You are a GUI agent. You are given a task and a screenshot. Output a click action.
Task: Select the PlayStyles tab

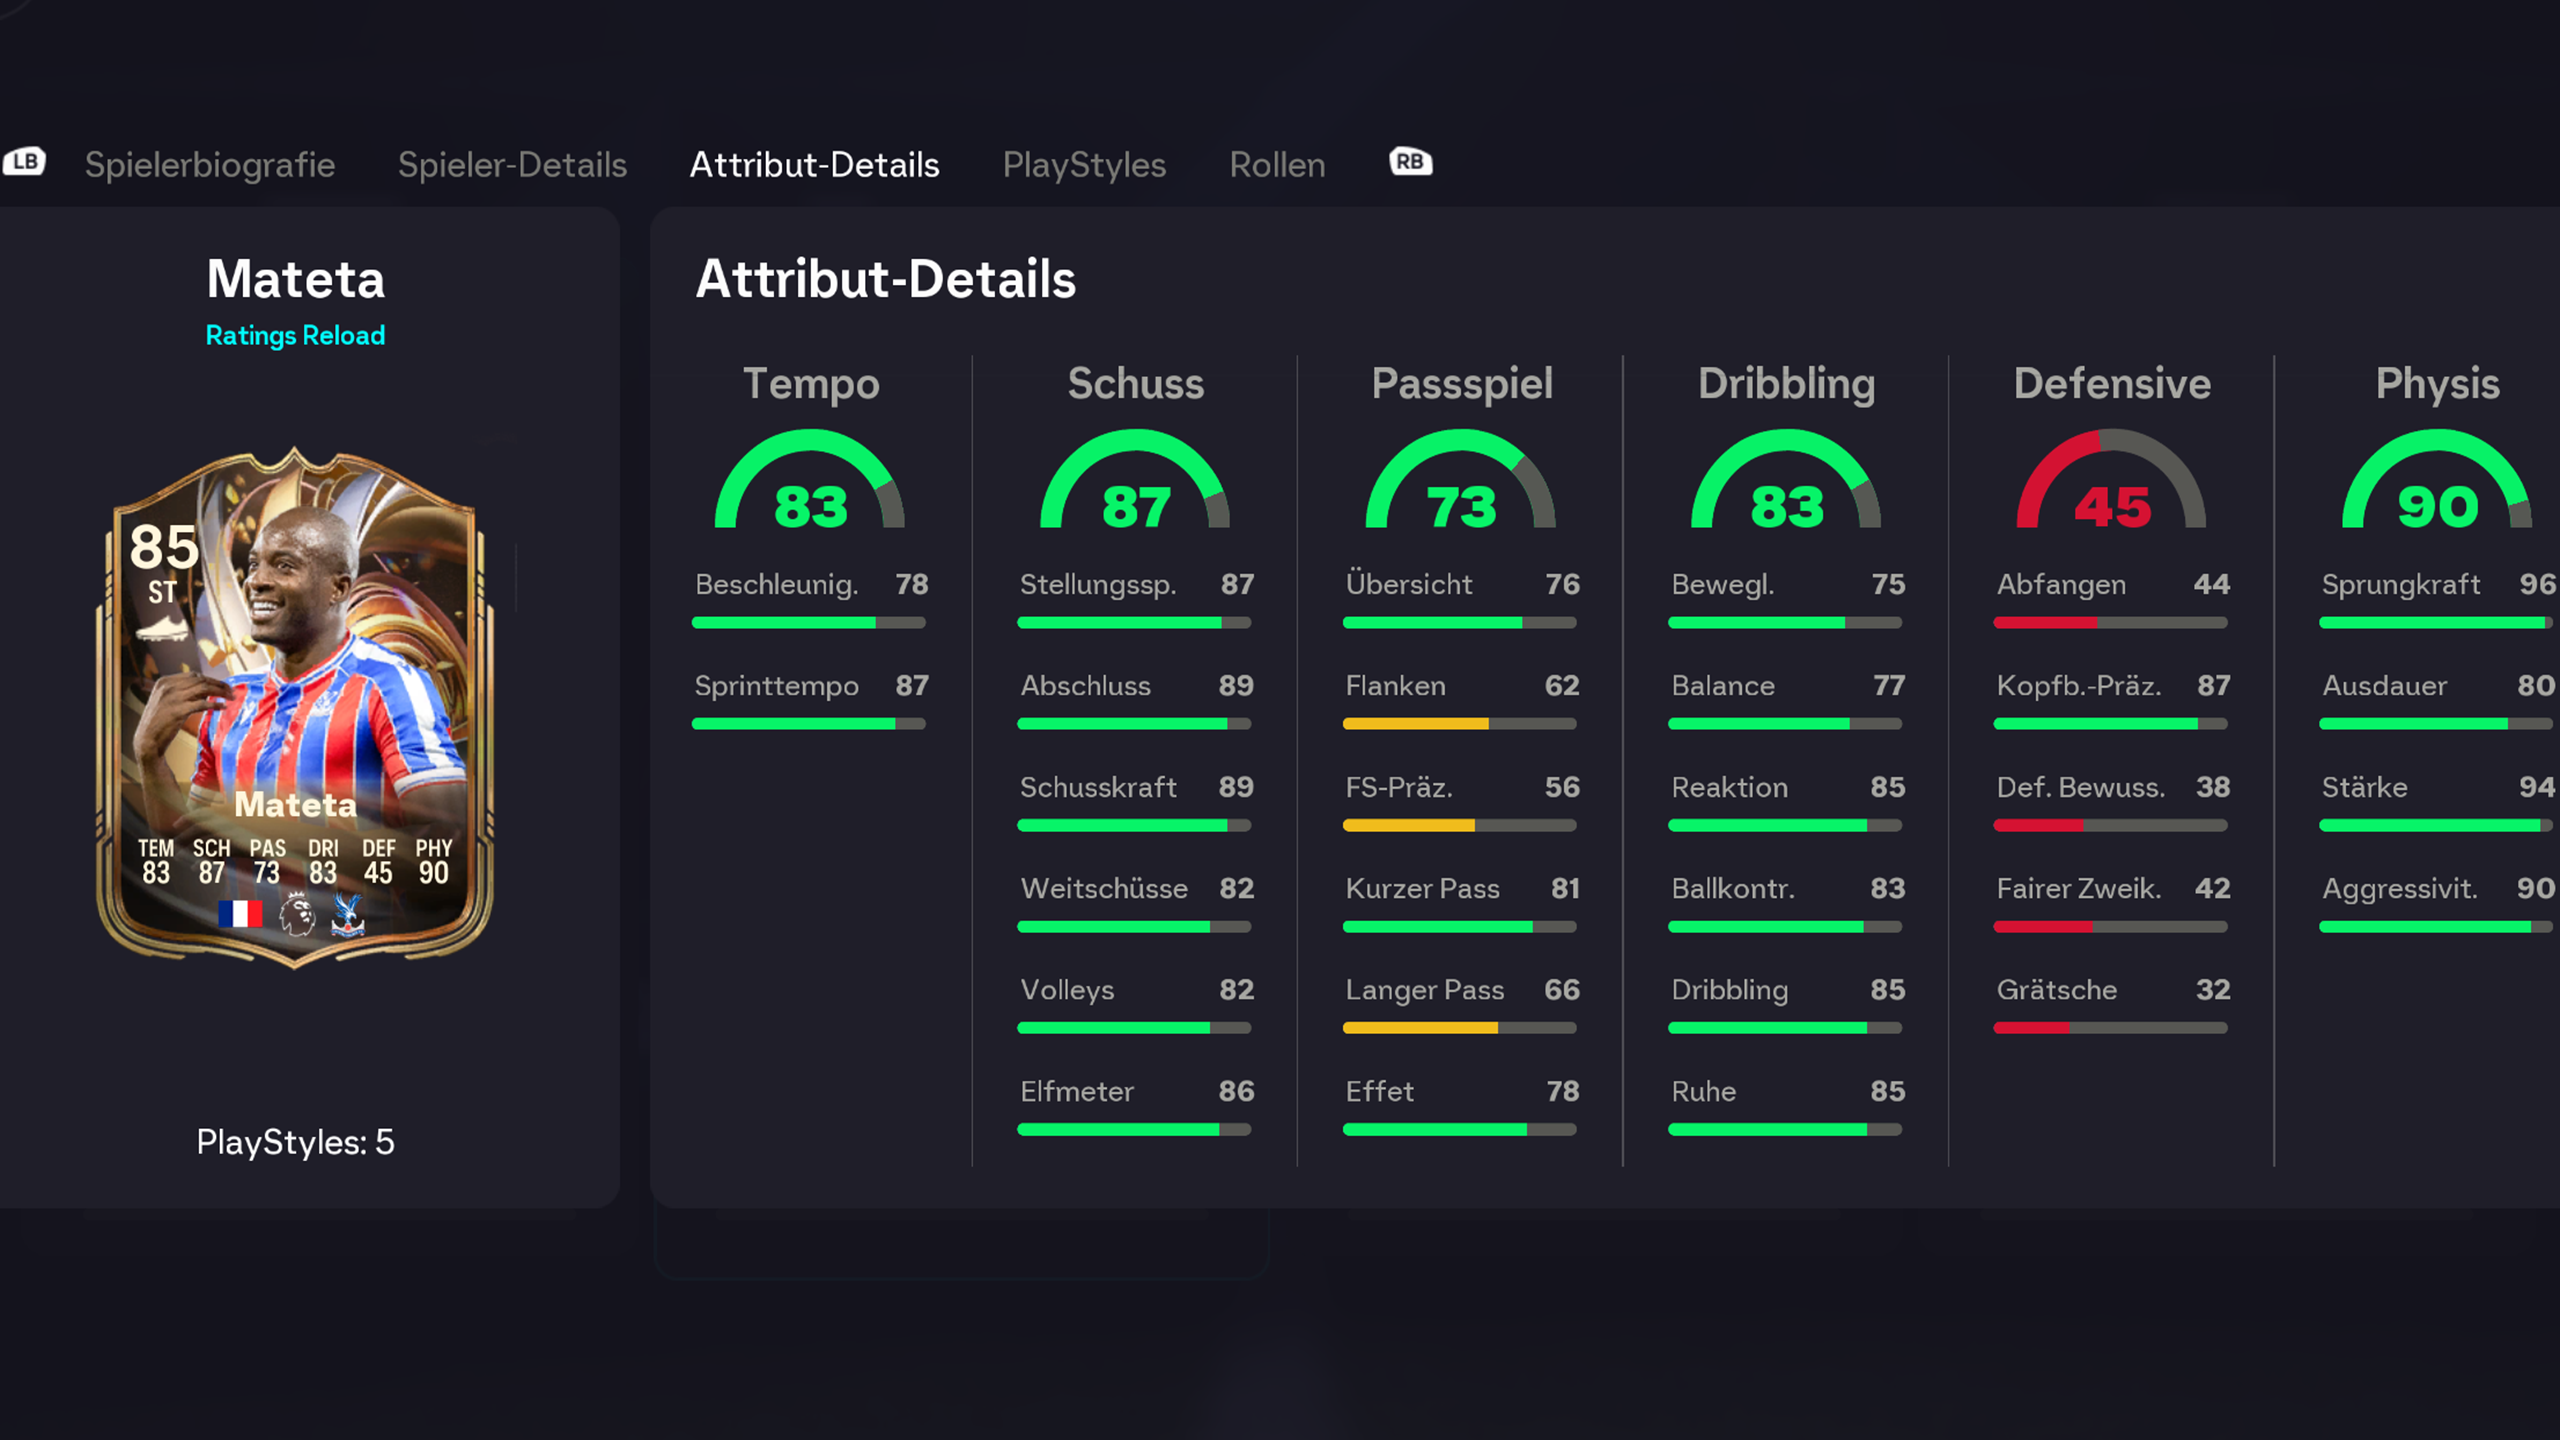click(1084, 165)
